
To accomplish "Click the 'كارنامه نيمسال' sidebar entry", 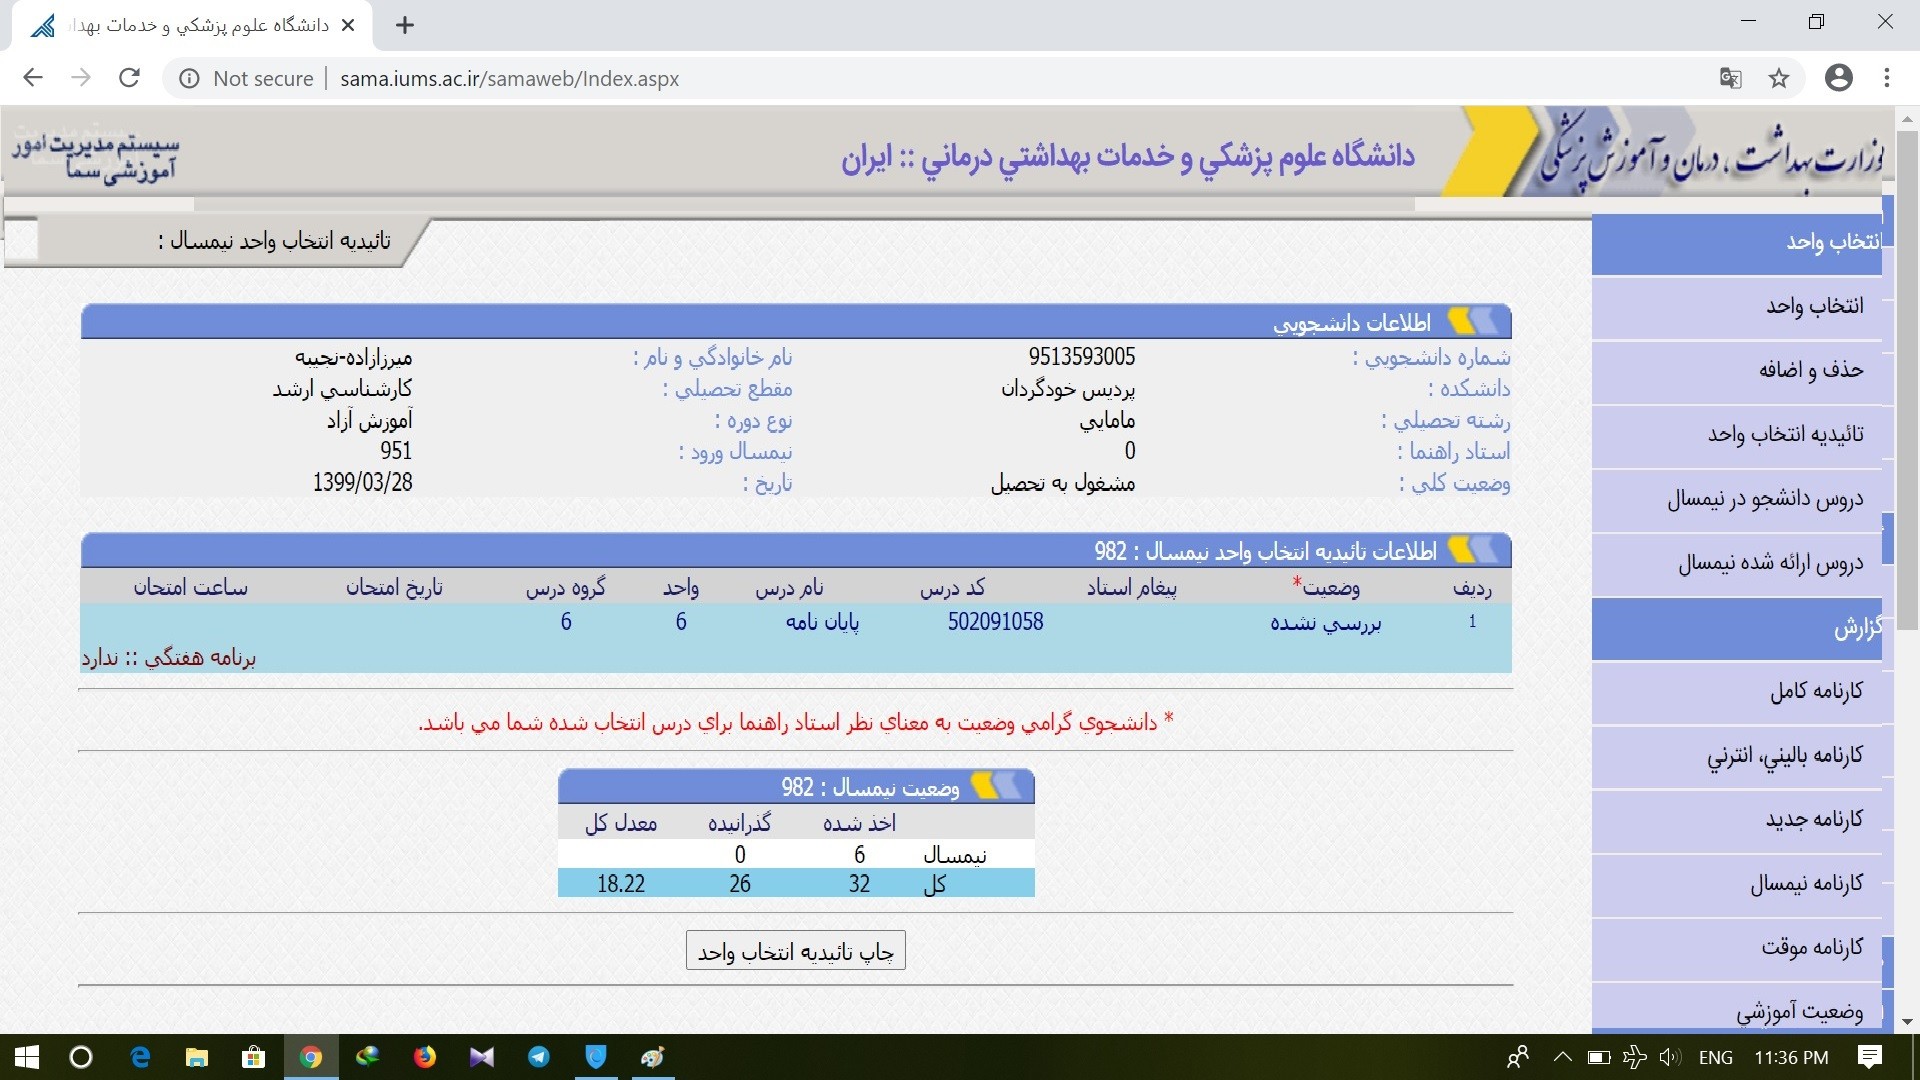I will [1806, 883].
